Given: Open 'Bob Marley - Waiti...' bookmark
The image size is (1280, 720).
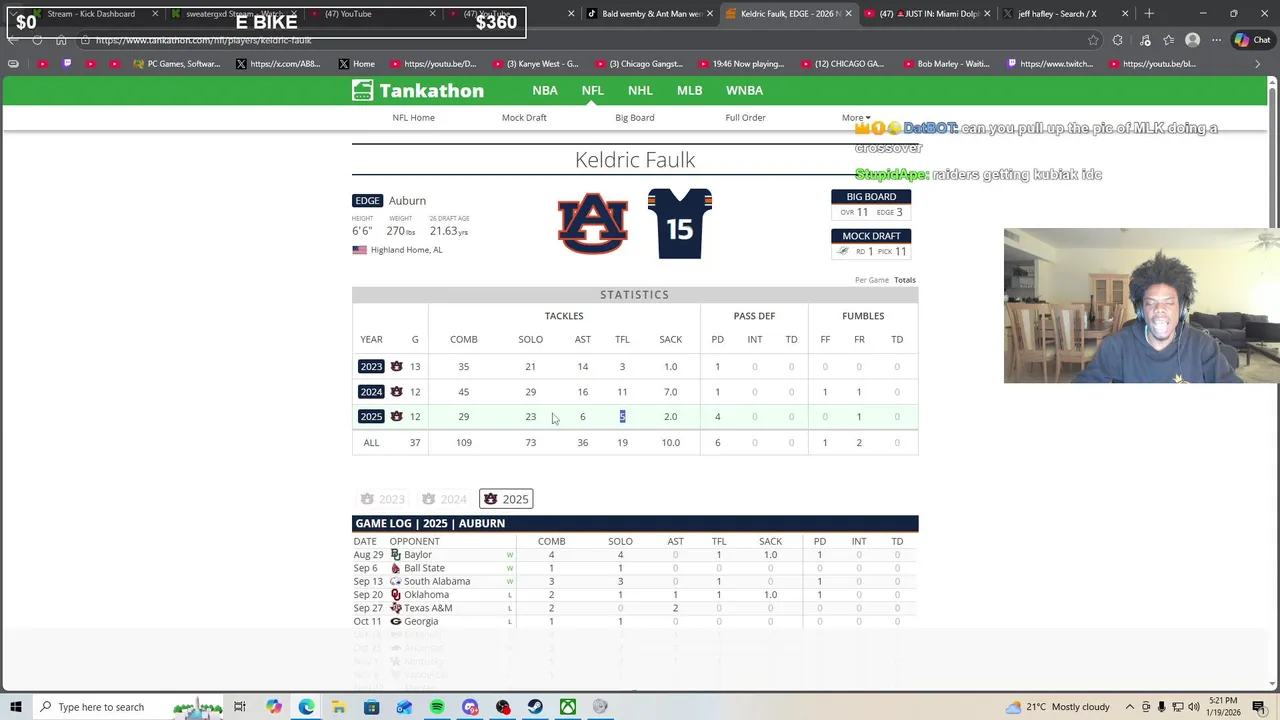Looking at the screenshot, I should click(944, 64).
